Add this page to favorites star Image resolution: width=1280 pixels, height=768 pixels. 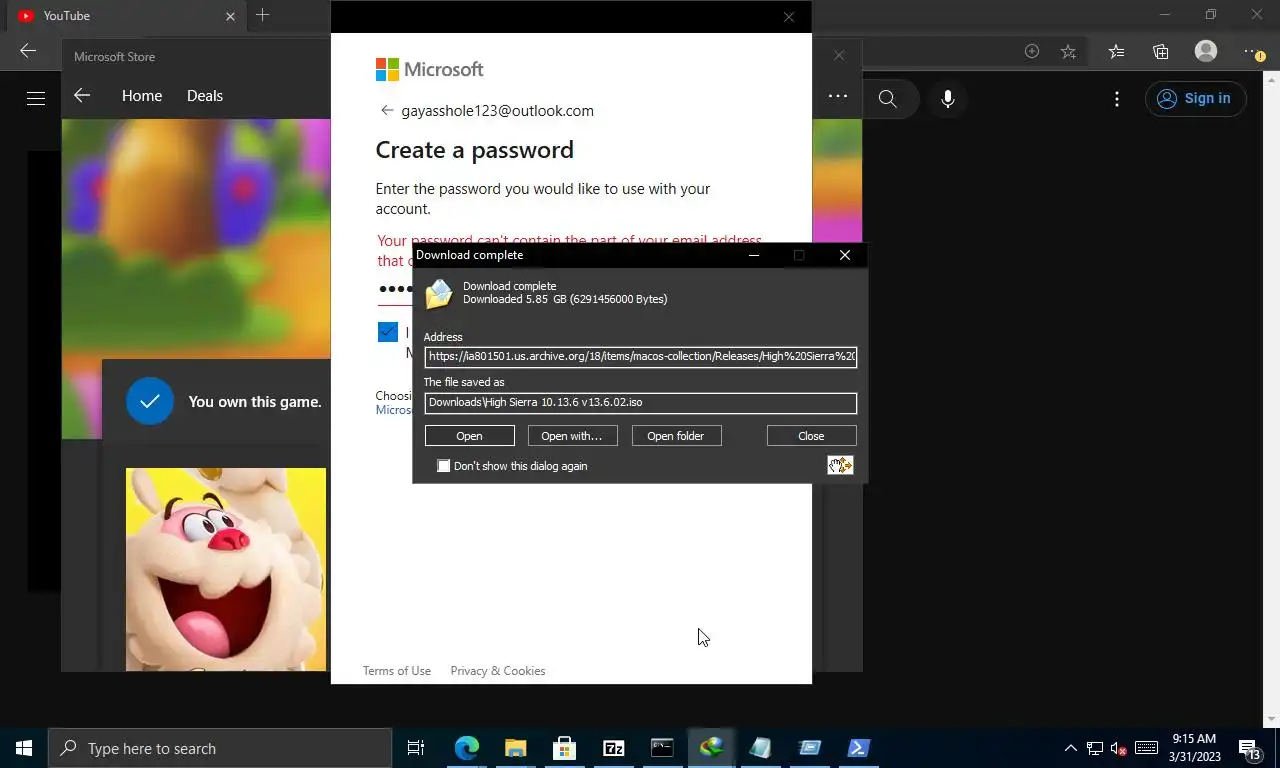click(1069, 51)
